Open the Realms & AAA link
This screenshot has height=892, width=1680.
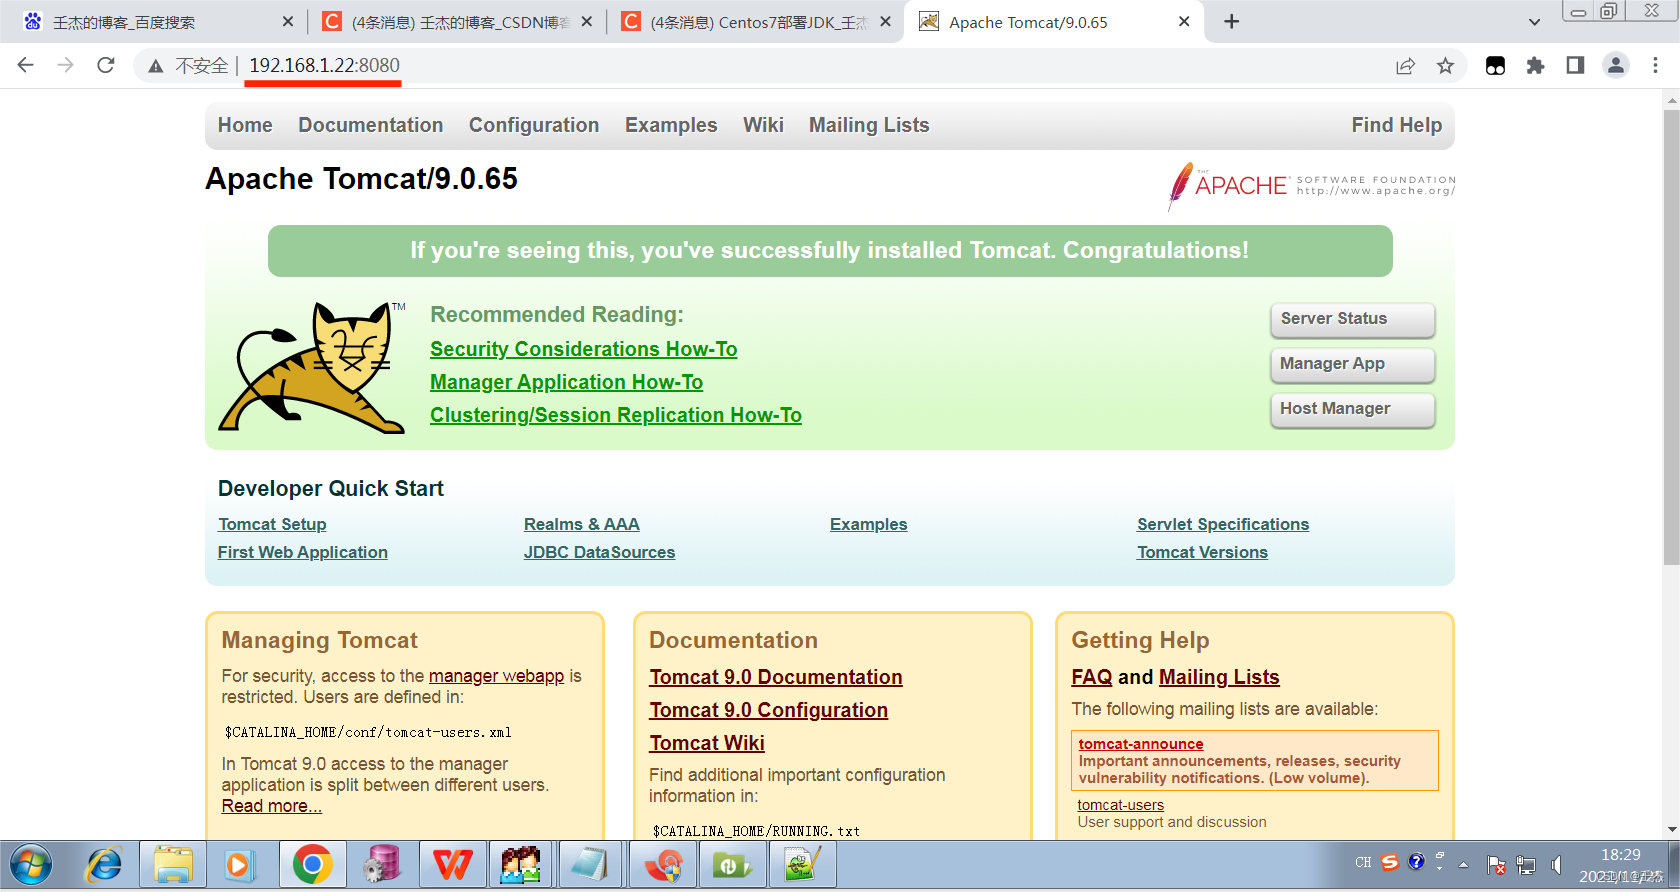tap(582, 524)
